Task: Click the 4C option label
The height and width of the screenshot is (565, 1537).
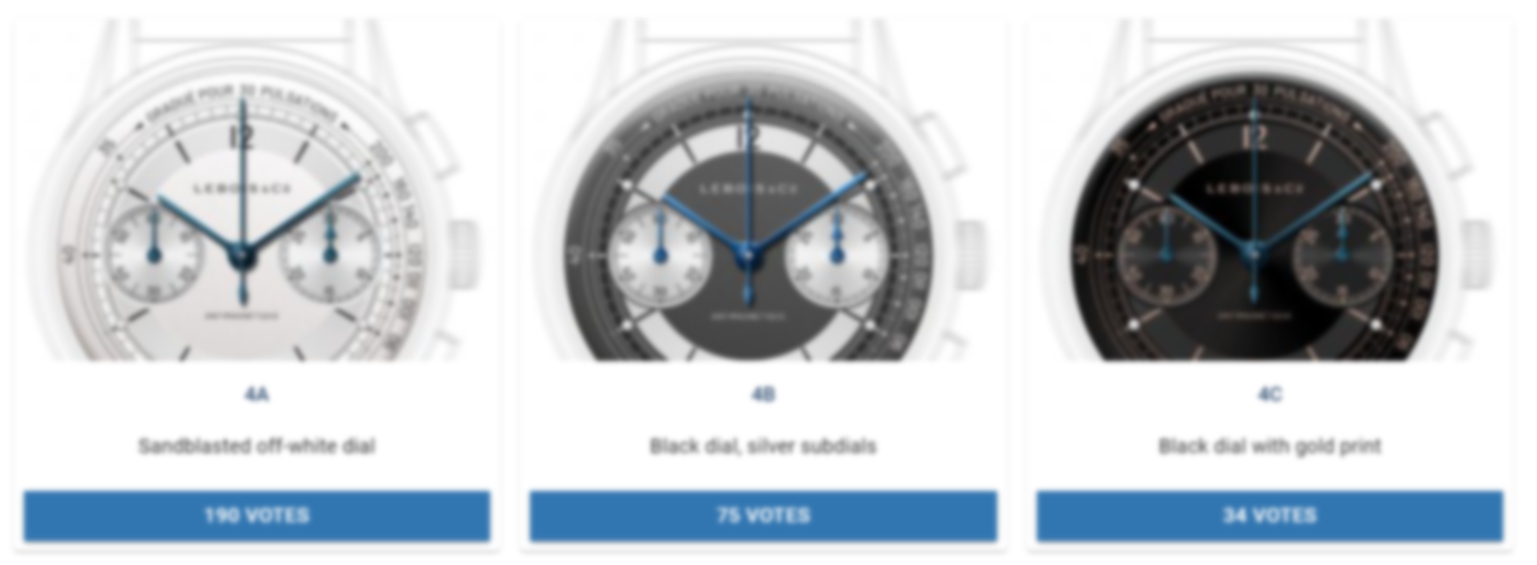Action: [1269, 395]
